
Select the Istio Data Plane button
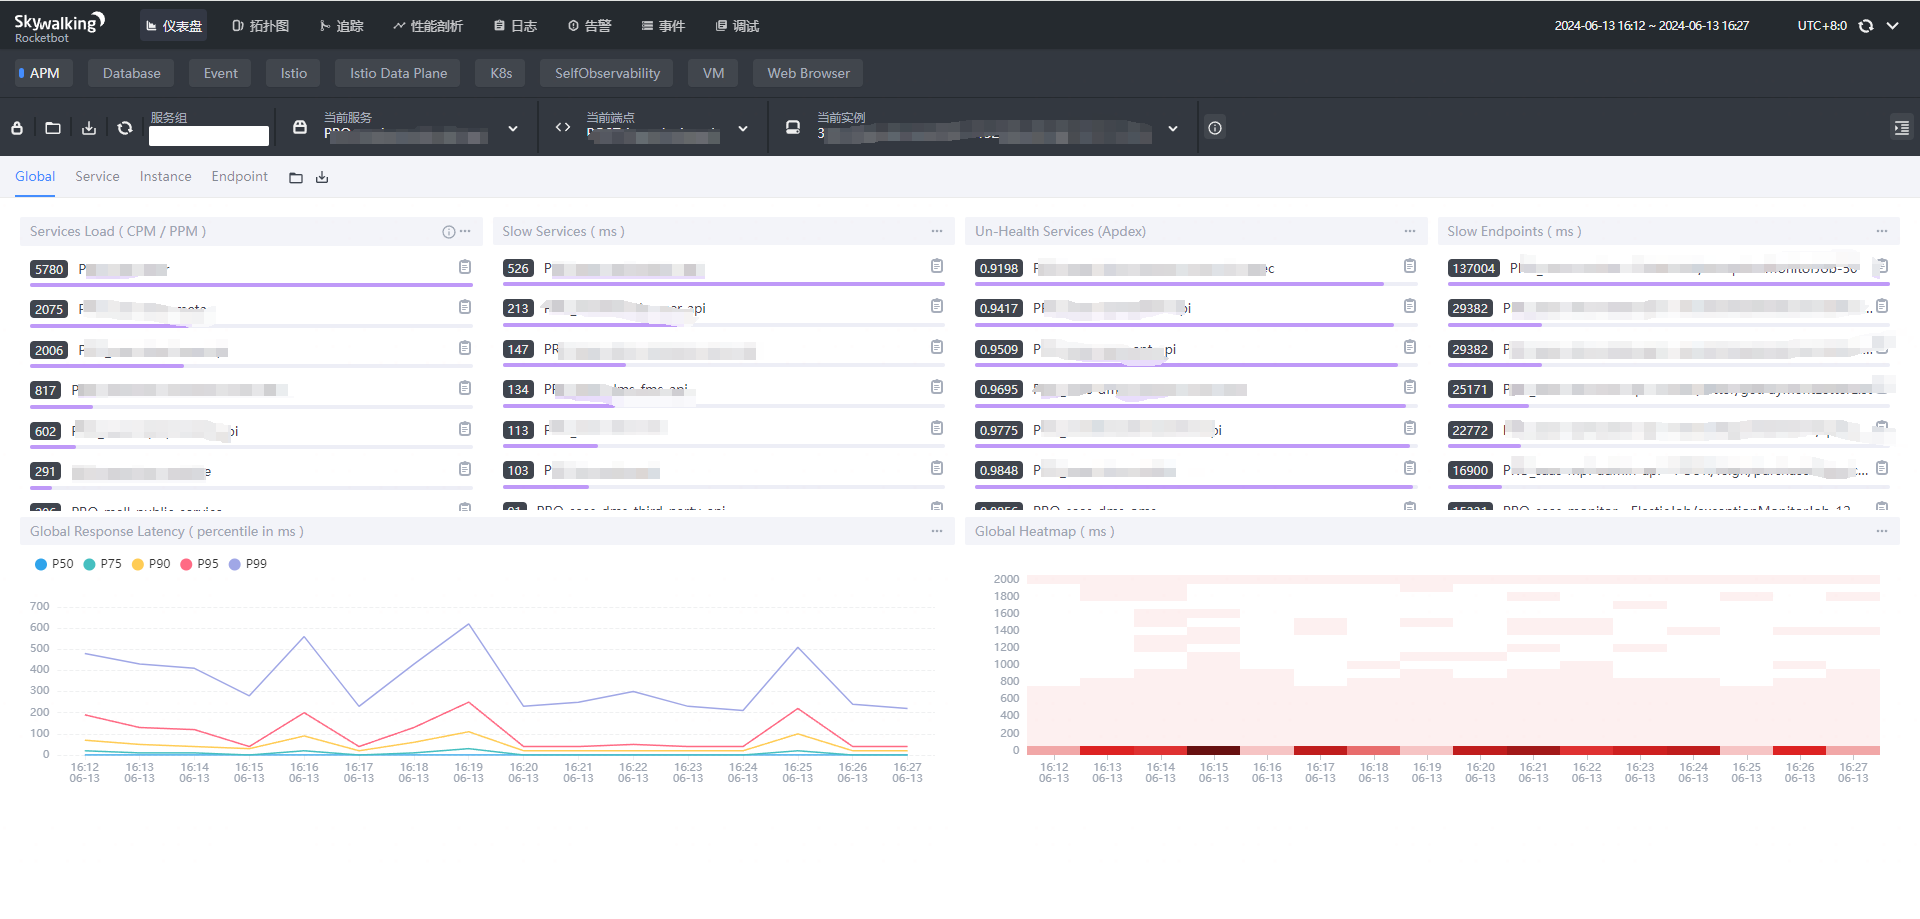coord(398,73)
